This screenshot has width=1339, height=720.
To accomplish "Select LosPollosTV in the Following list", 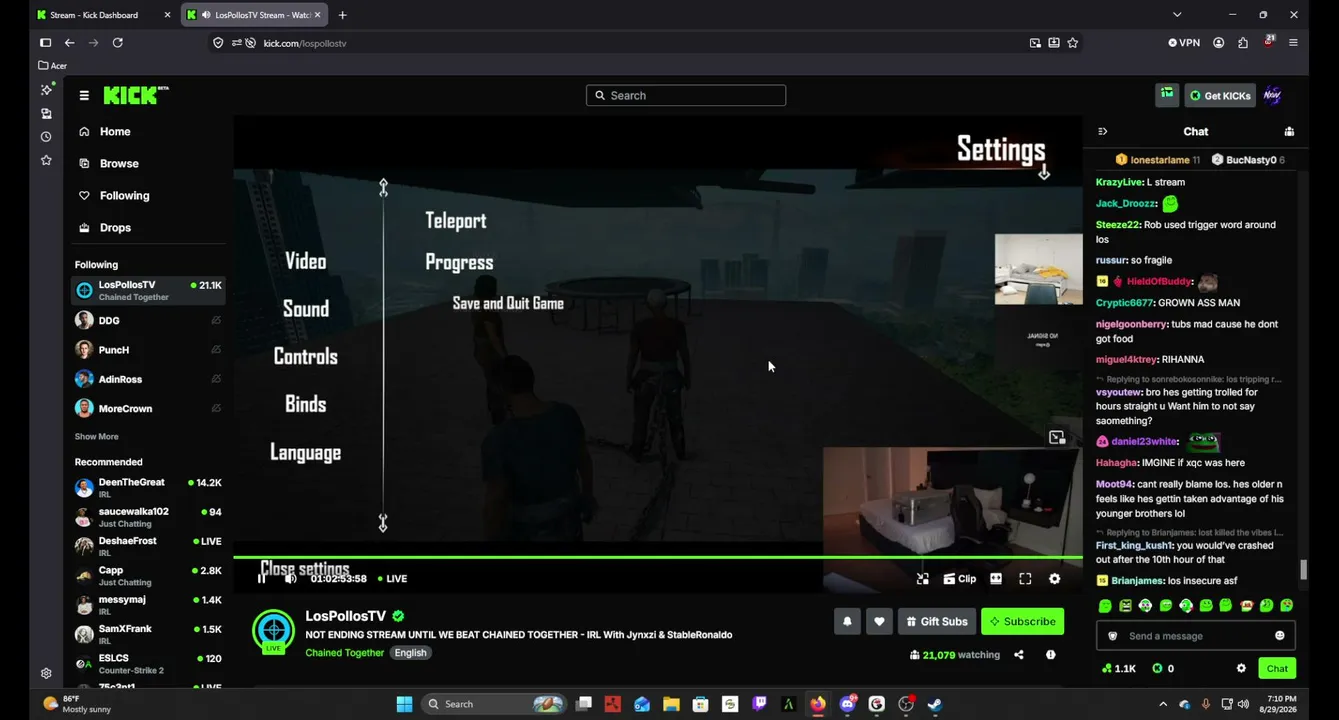I will (148, 291).
